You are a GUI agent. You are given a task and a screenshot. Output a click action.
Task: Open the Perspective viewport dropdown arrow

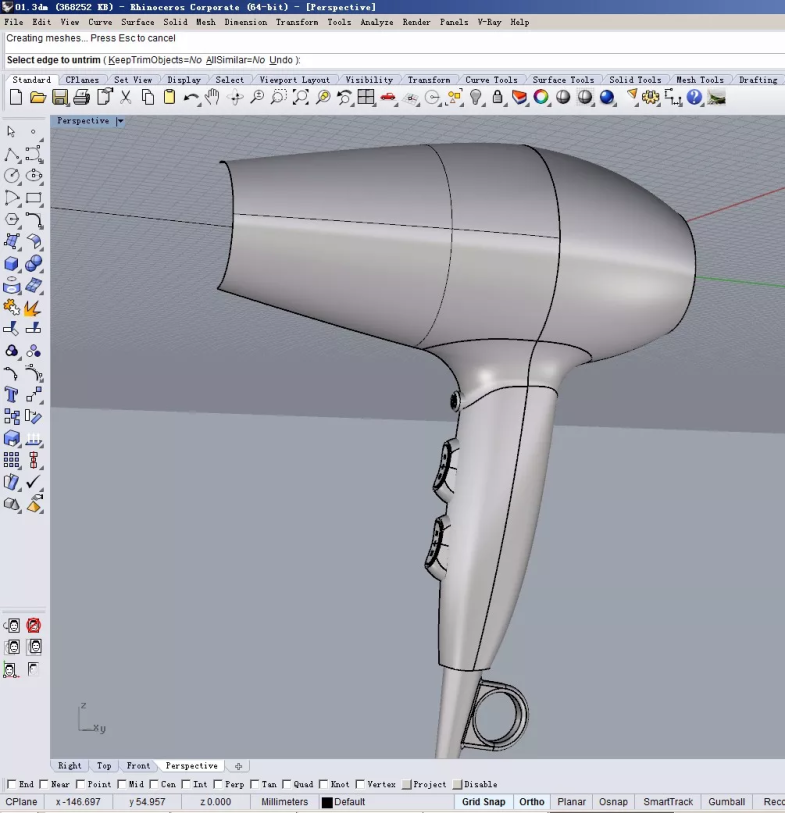click(x=120, y=121)
